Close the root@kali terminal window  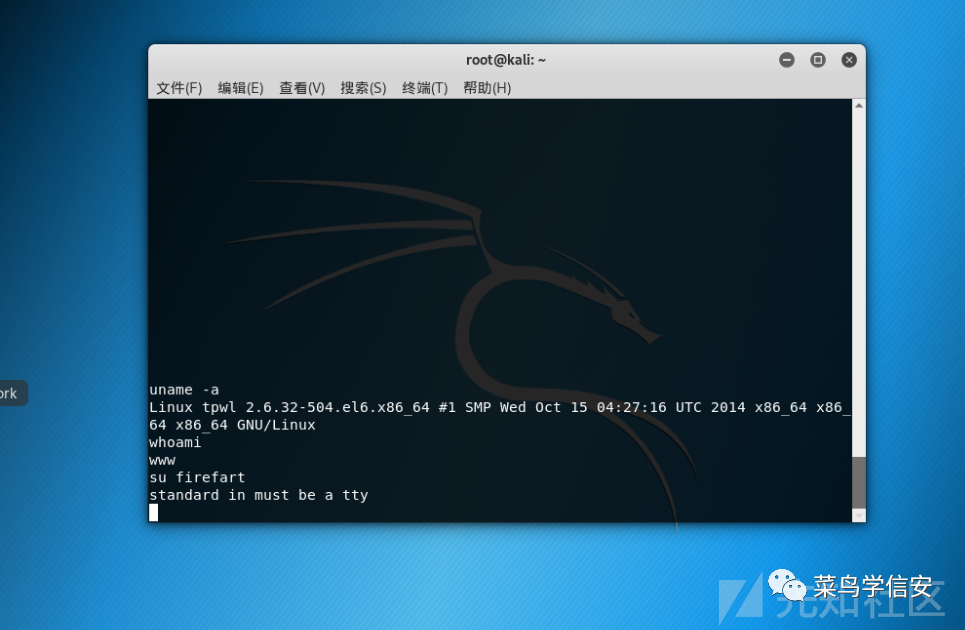(849, 60)
